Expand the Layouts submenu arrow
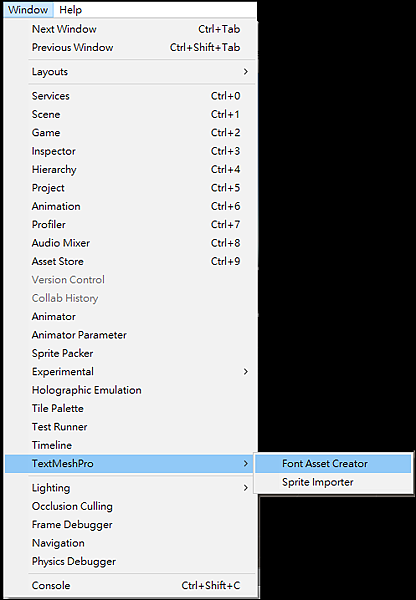This screenshot has height=600, width=416. tap(246, 72)
